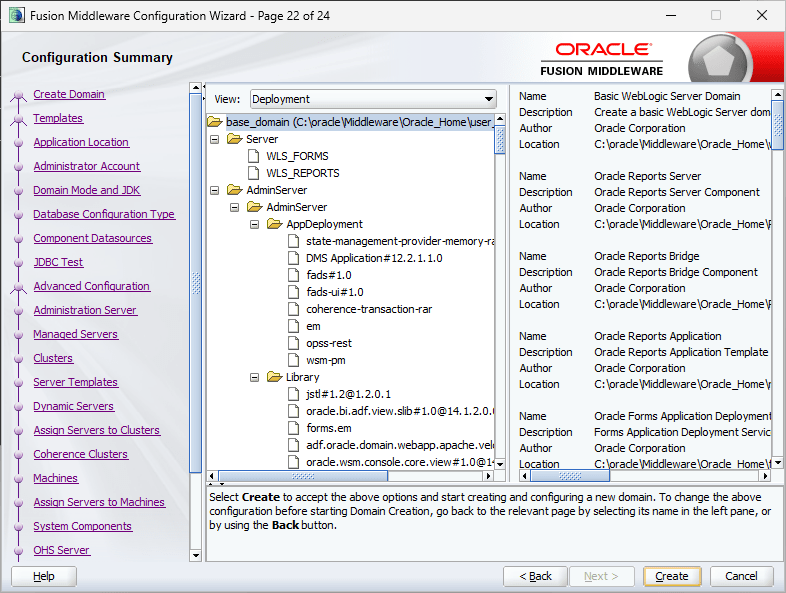Open Dynamic Servers step
Image resolution: width=786 pixels, height=593 pixels.
(74, 406)
